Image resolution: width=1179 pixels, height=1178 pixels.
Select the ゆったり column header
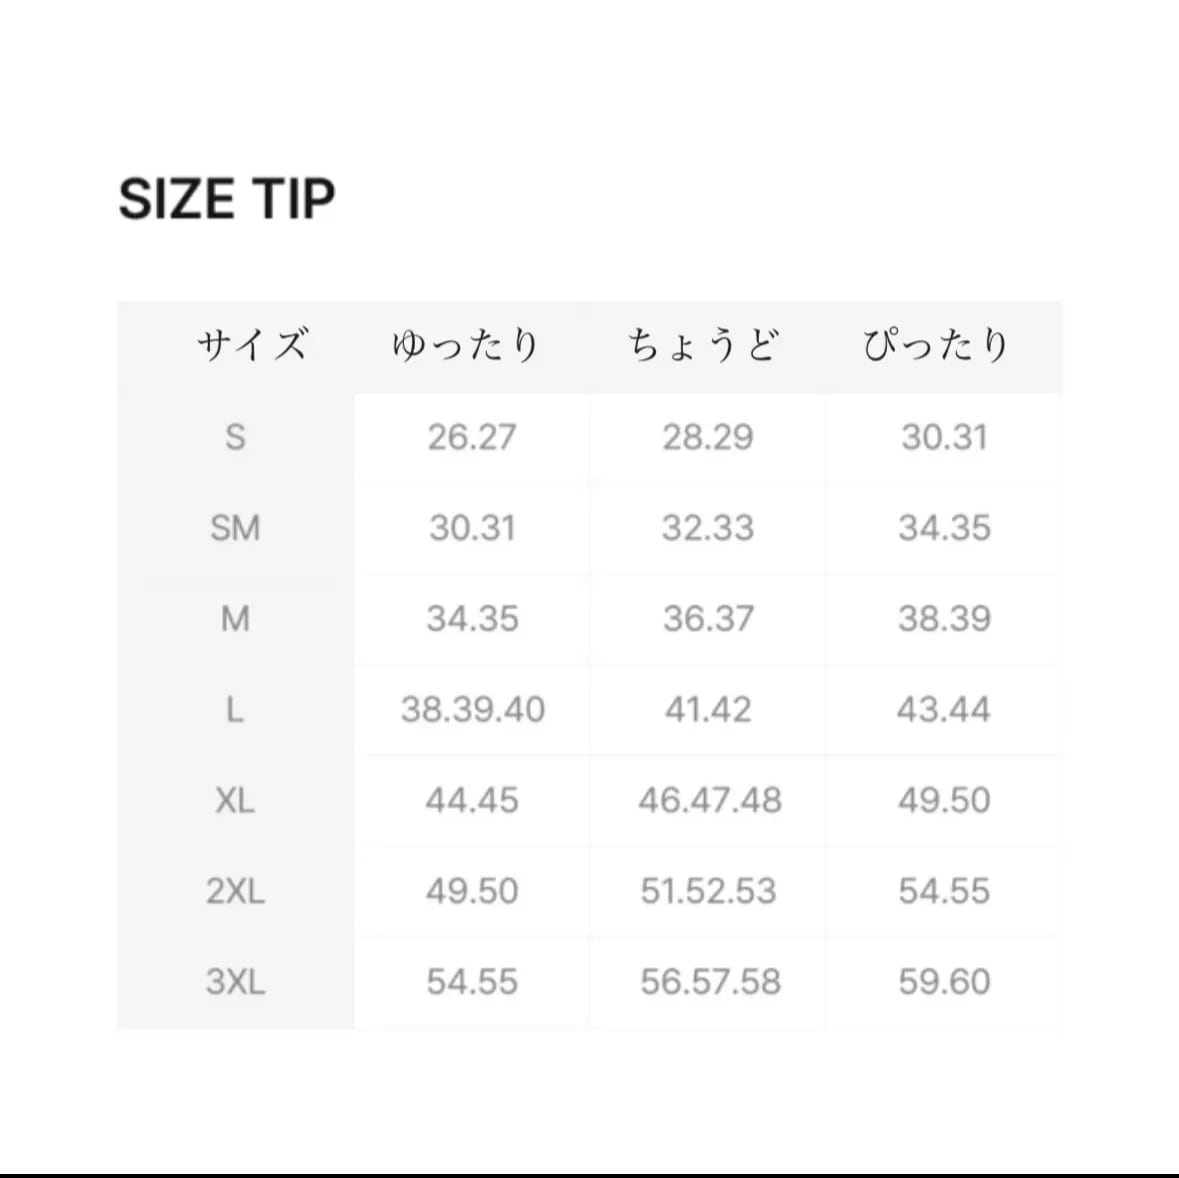tap(466, 345)
